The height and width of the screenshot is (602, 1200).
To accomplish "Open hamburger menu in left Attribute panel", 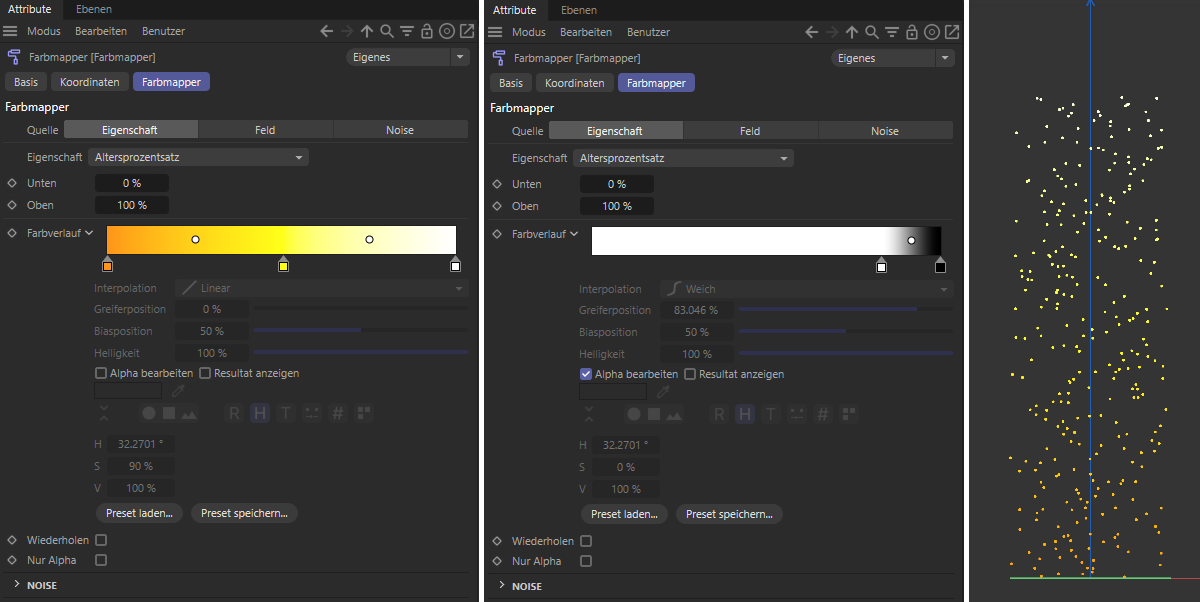I will coord(11,32).
